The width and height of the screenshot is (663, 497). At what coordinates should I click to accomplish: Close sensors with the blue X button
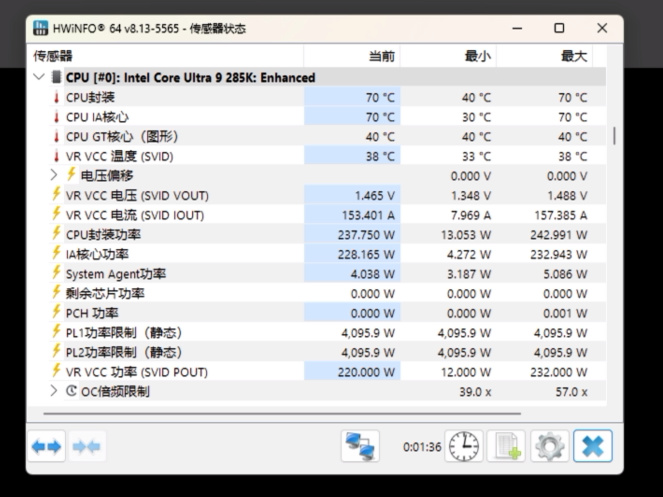(x=592, y=446)
